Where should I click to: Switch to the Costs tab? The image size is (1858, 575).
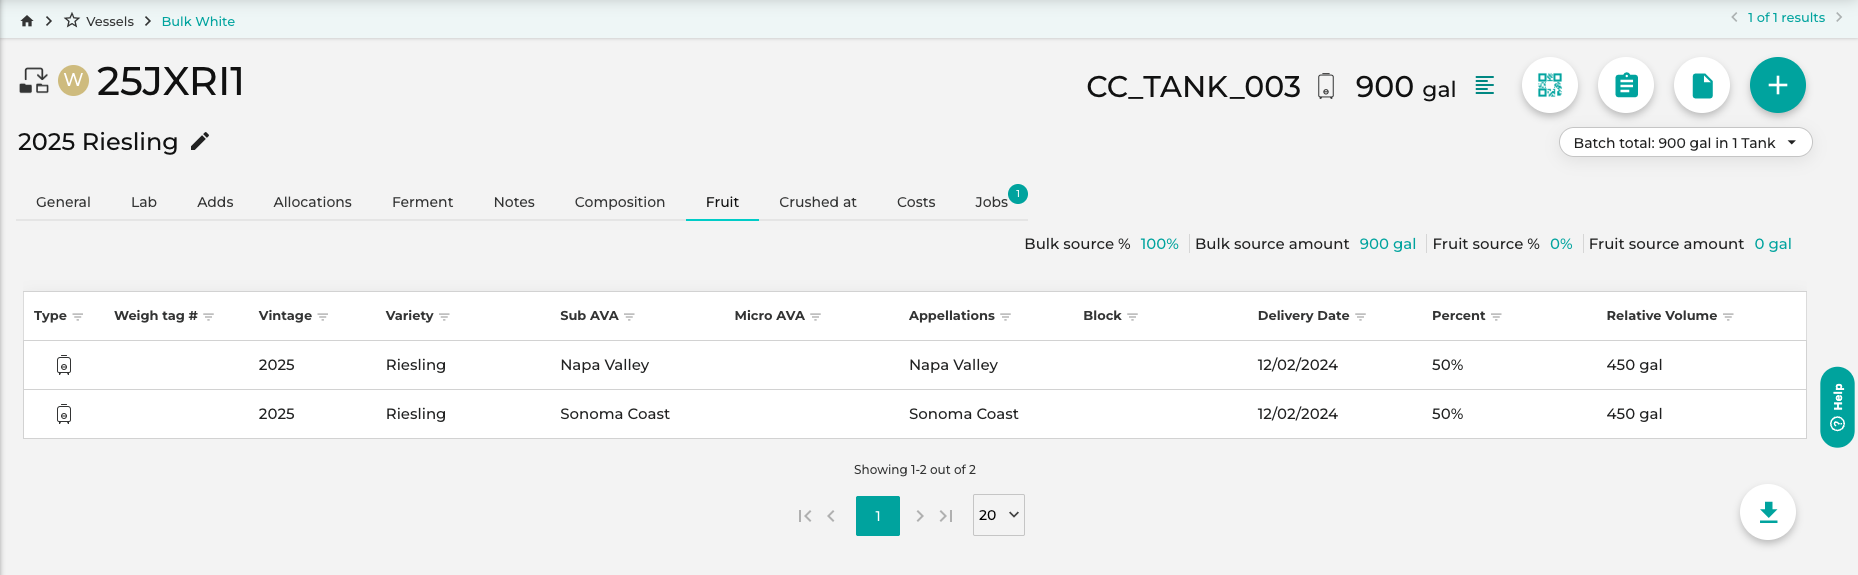[x=916, y=202]
